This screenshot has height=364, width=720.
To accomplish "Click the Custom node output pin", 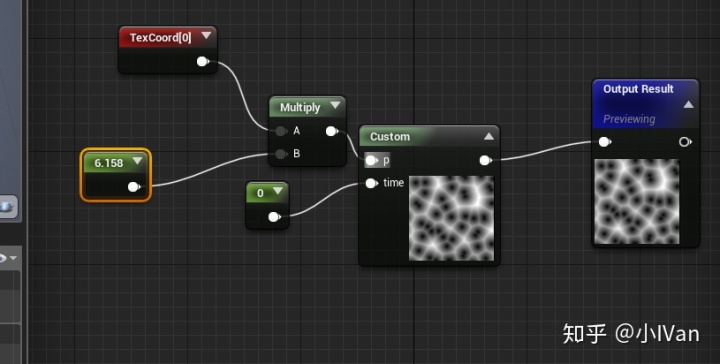I will (485, 160).
